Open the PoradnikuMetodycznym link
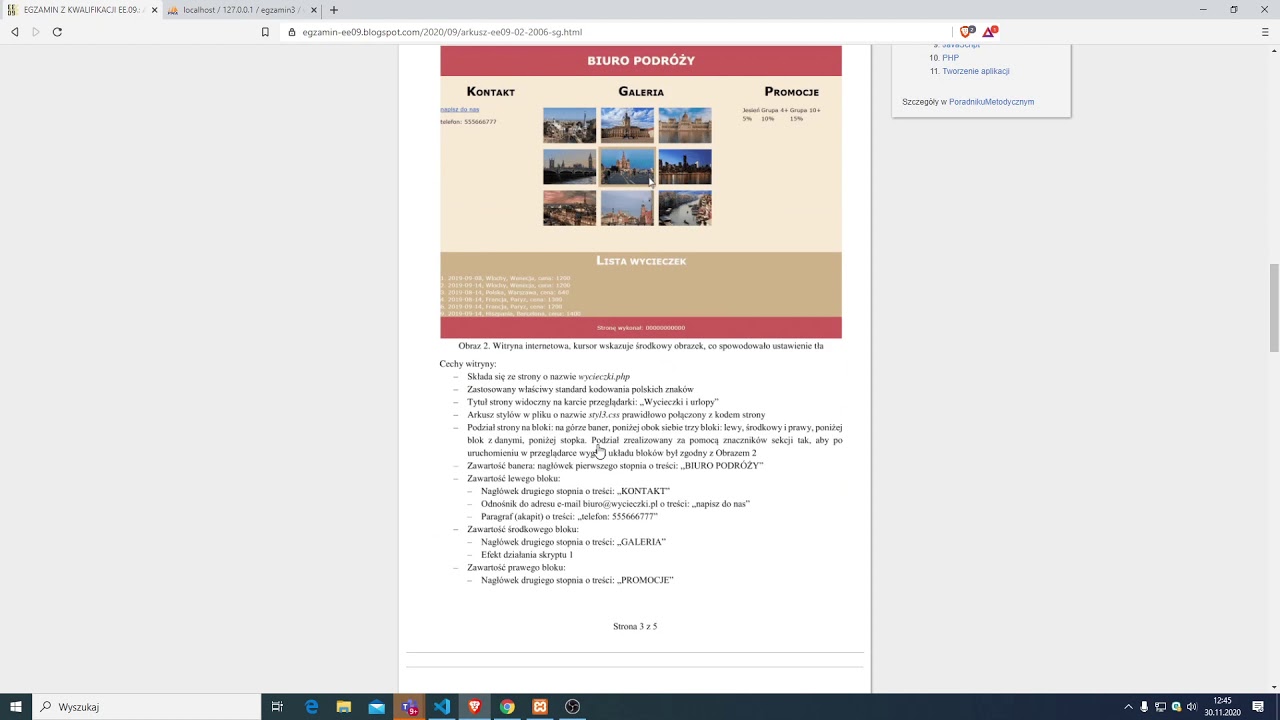The height and width of the screenshot is (720, 1280). (x=991, y=102)
